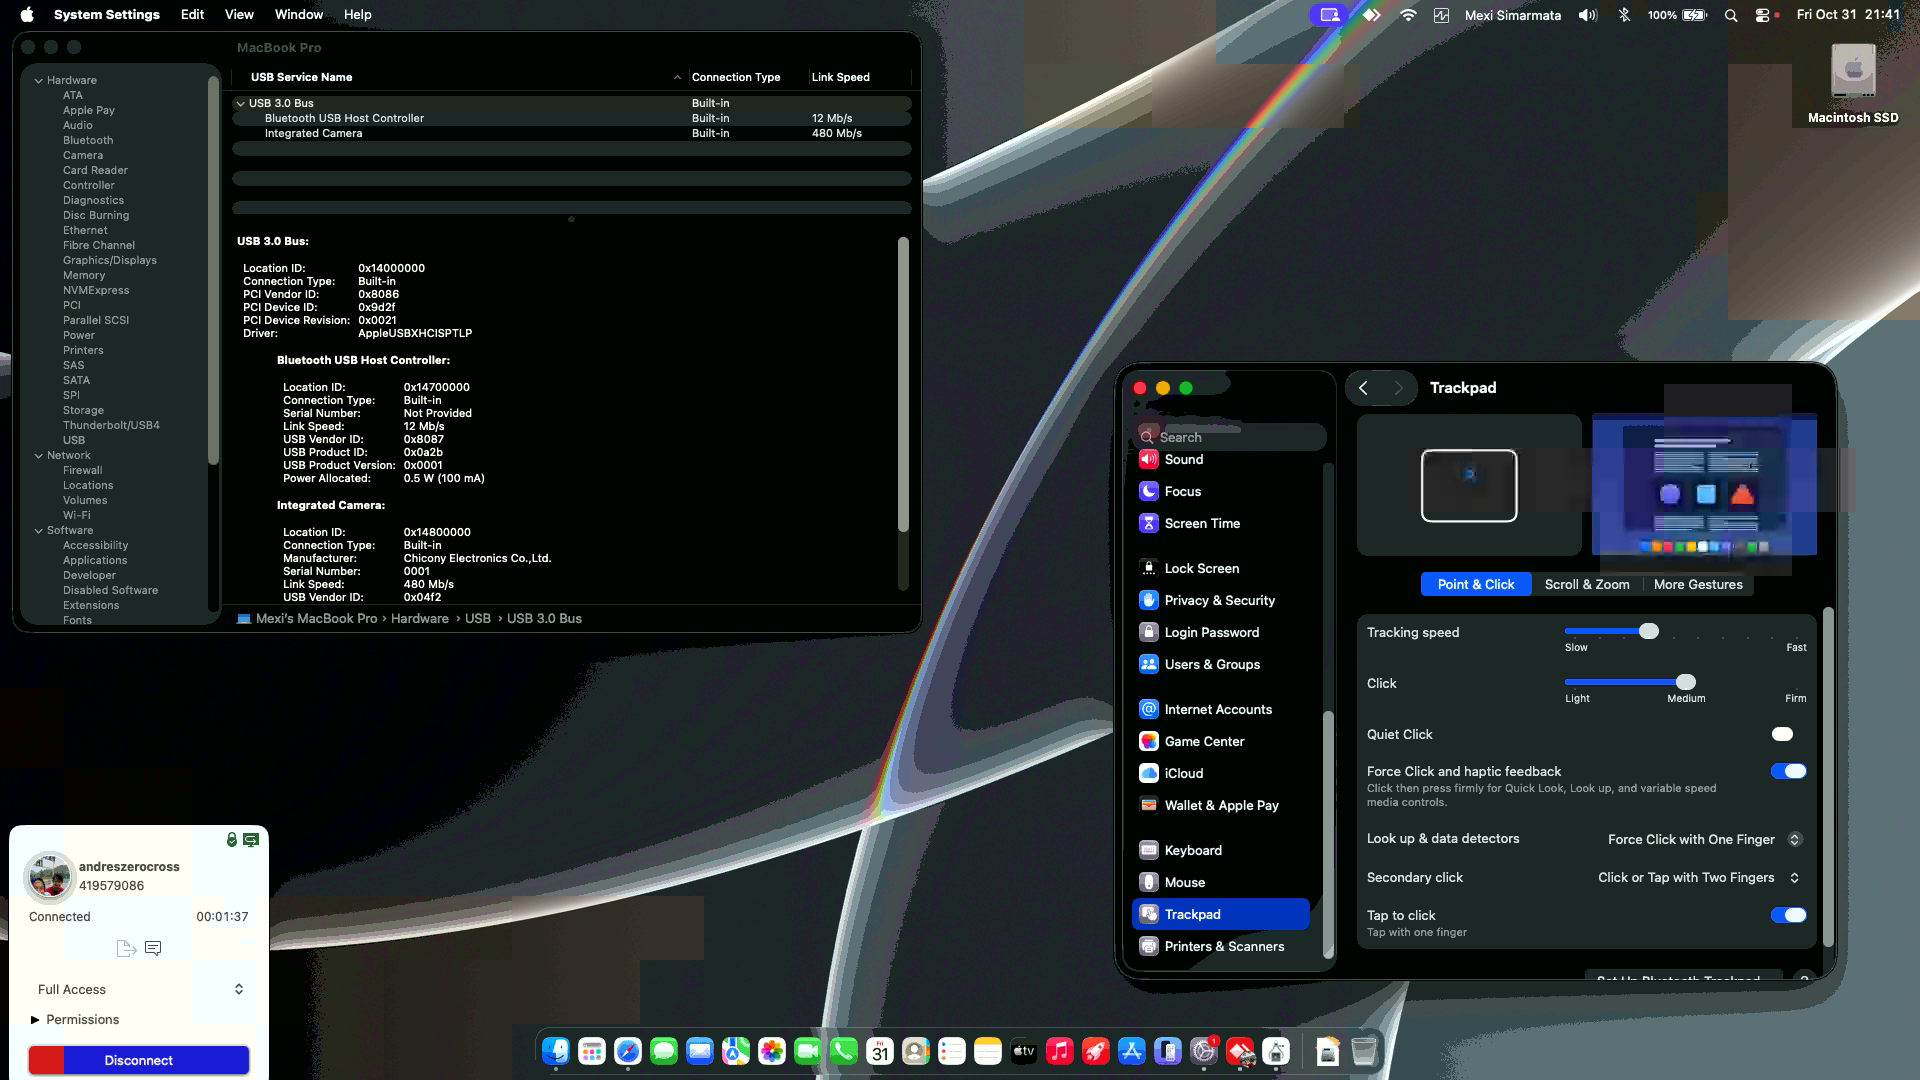The height and width of the screenshot is (1080, 1920).
Task: Collapse the Software tree section
Action: [x=38, y=530]
